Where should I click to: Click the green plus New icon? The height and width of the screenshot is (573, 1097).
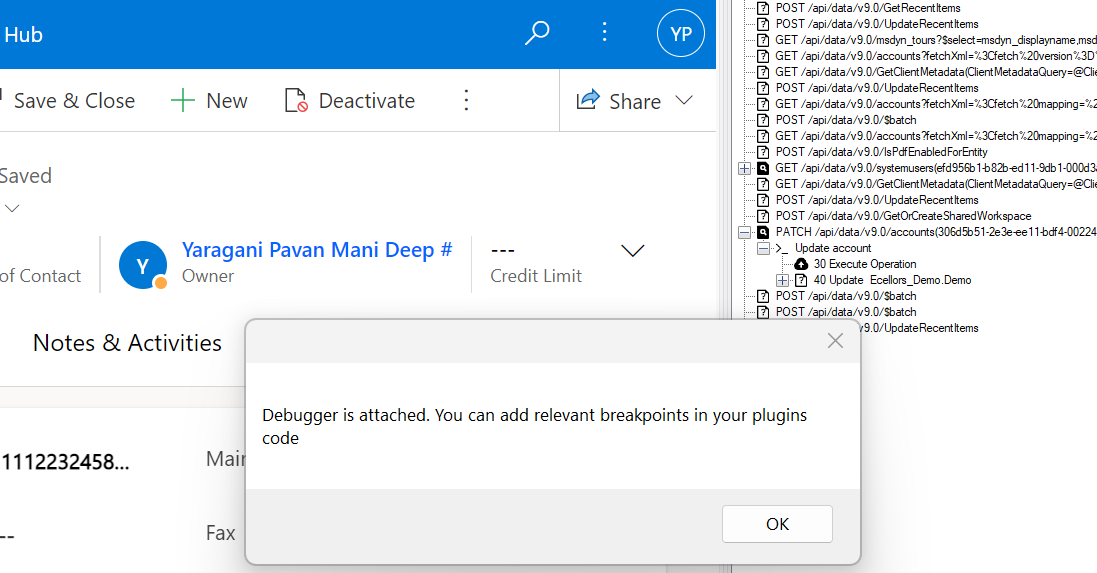point(182,101)
